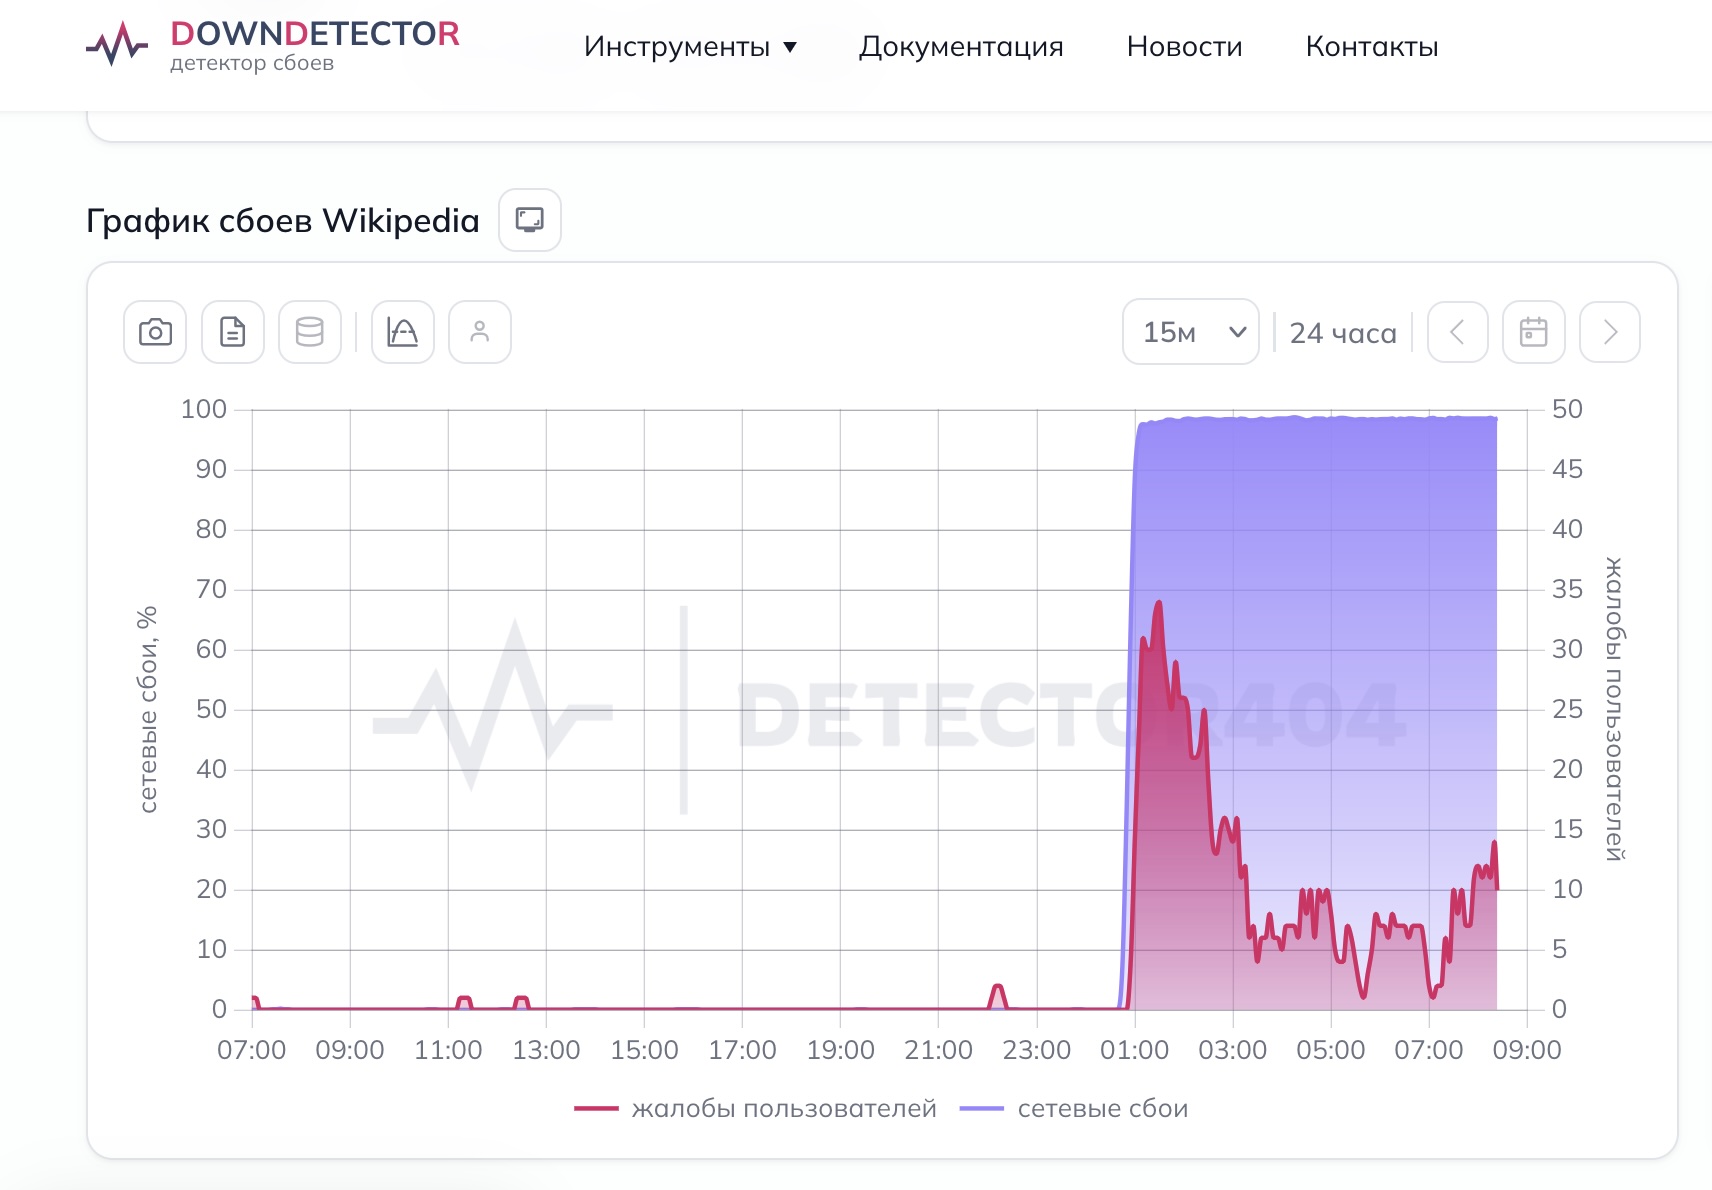The width and height of the screenshot is (1712, 1190).
Task: Expand the Инструменты menu
Action: pos(690,46)
